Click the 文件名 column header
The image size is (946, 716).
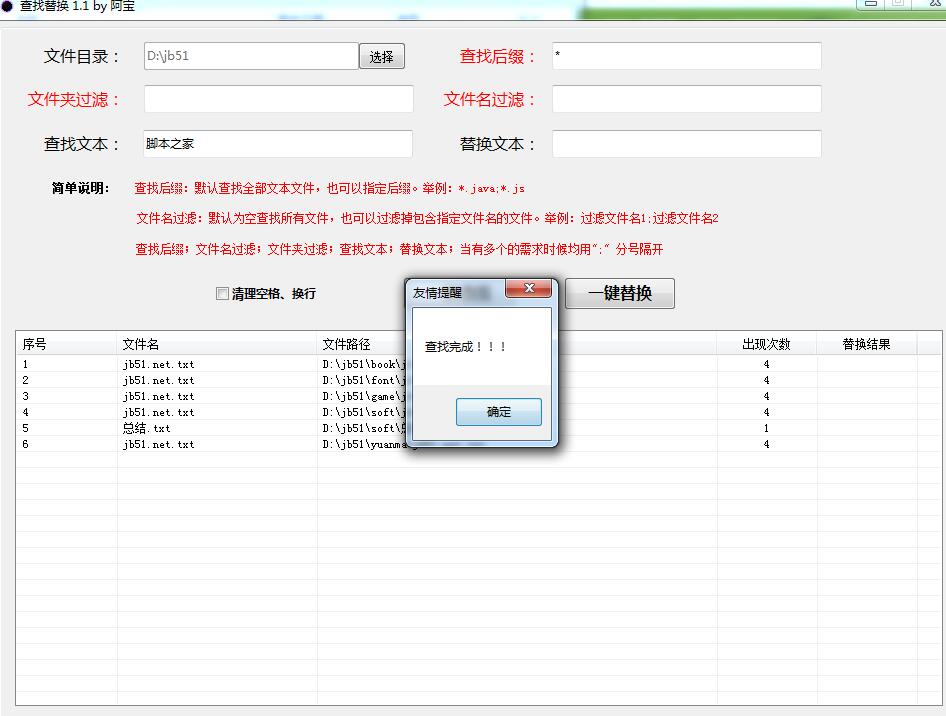point(141,343)
